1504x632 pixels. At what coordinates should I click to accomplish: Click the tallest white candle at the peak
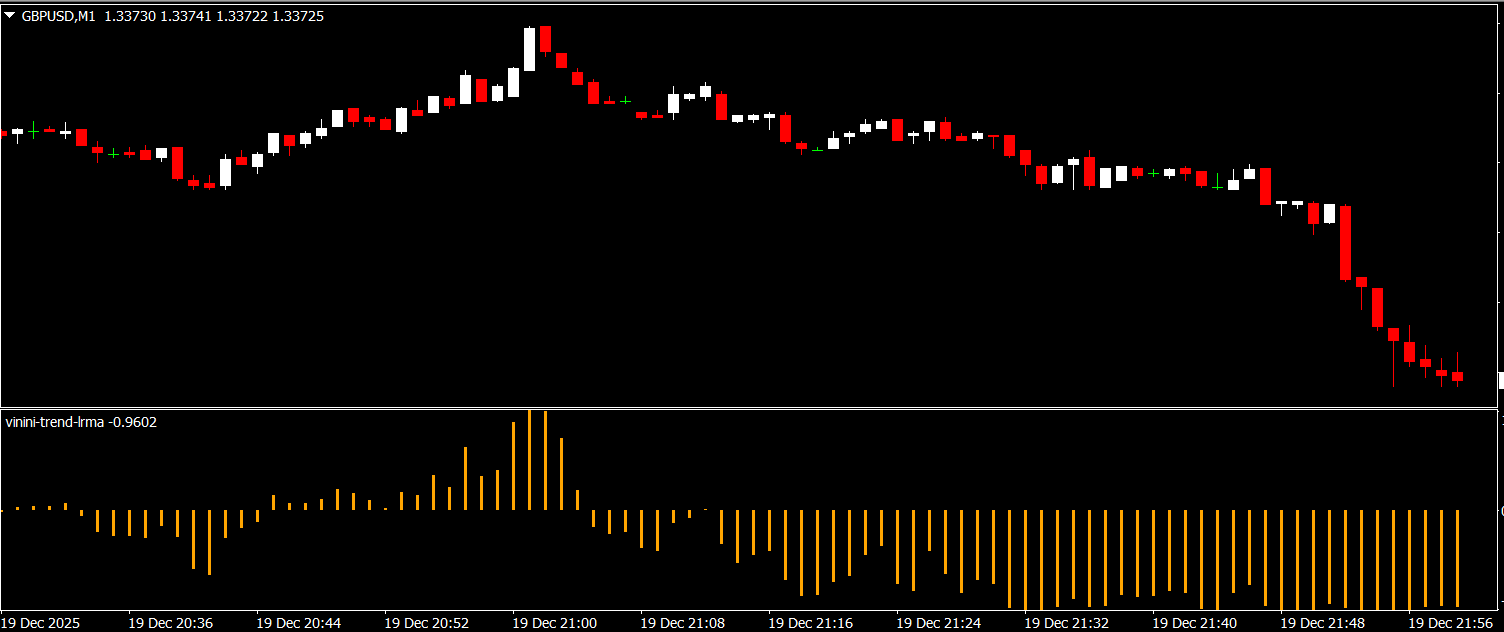(x=529, y=49)
